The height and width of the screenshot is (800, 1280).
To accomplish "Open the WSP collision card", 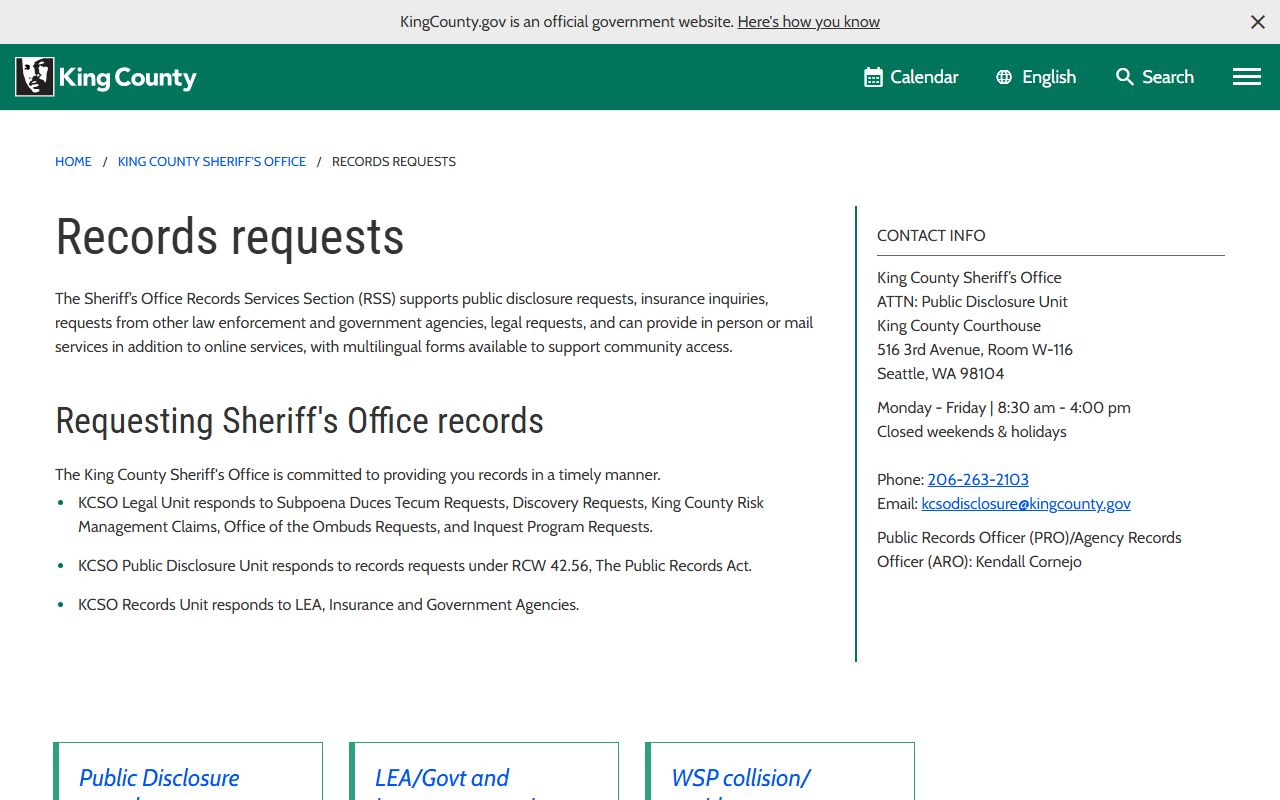I will coord(780,771).
